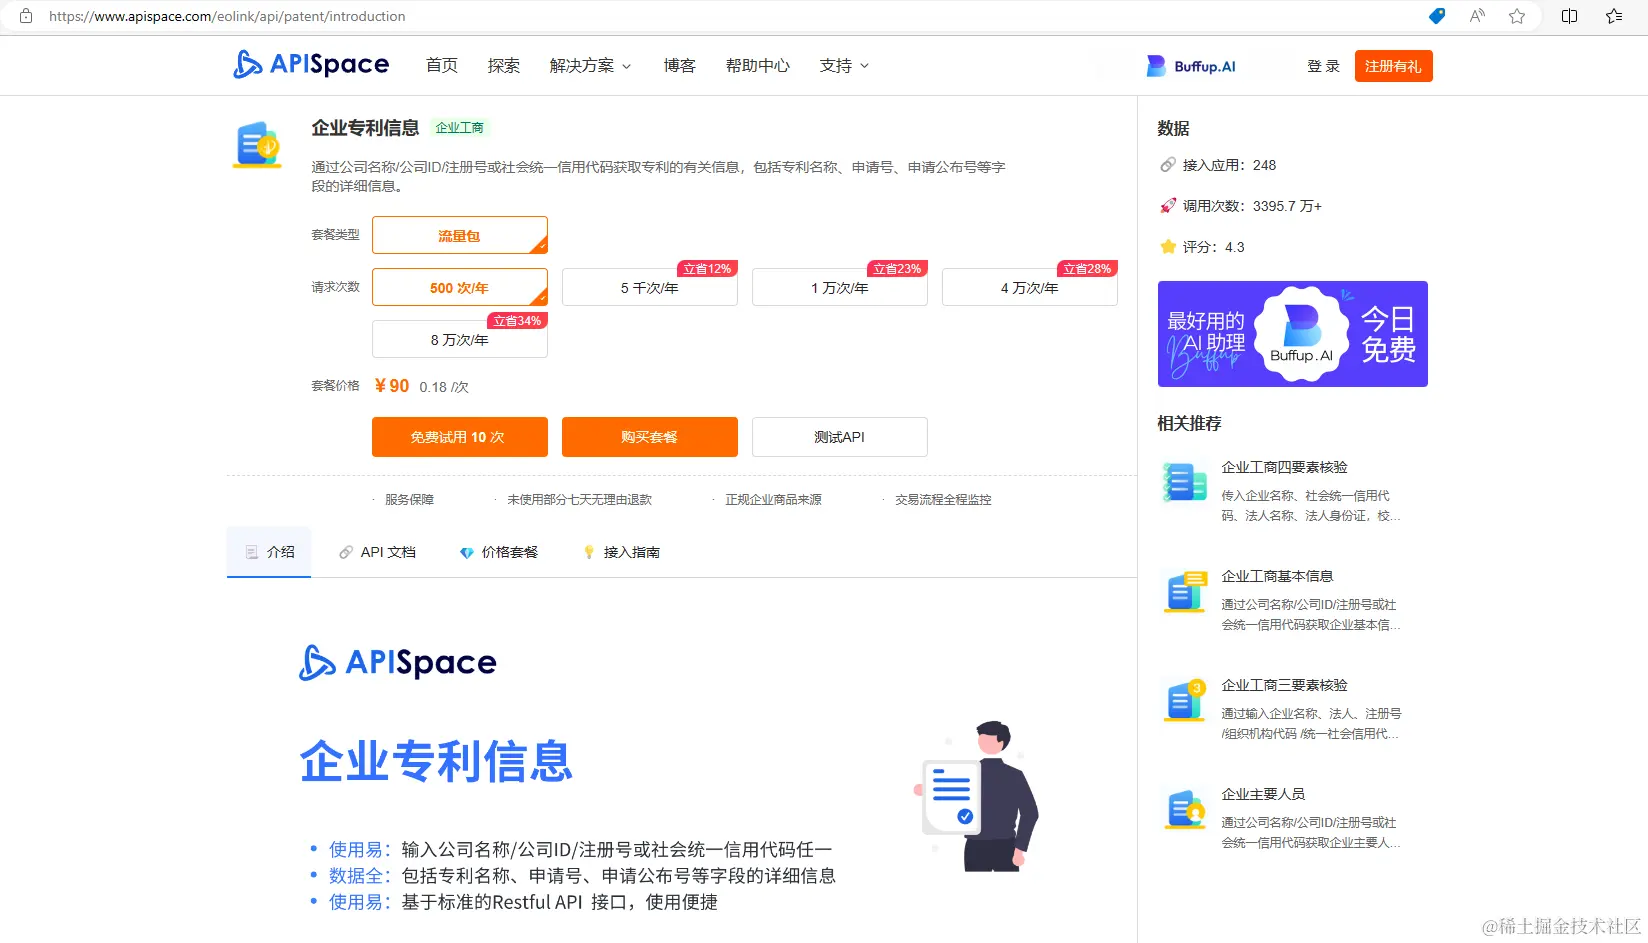
Task: Switch to the 介绍 tab
Action: (269, 552)
